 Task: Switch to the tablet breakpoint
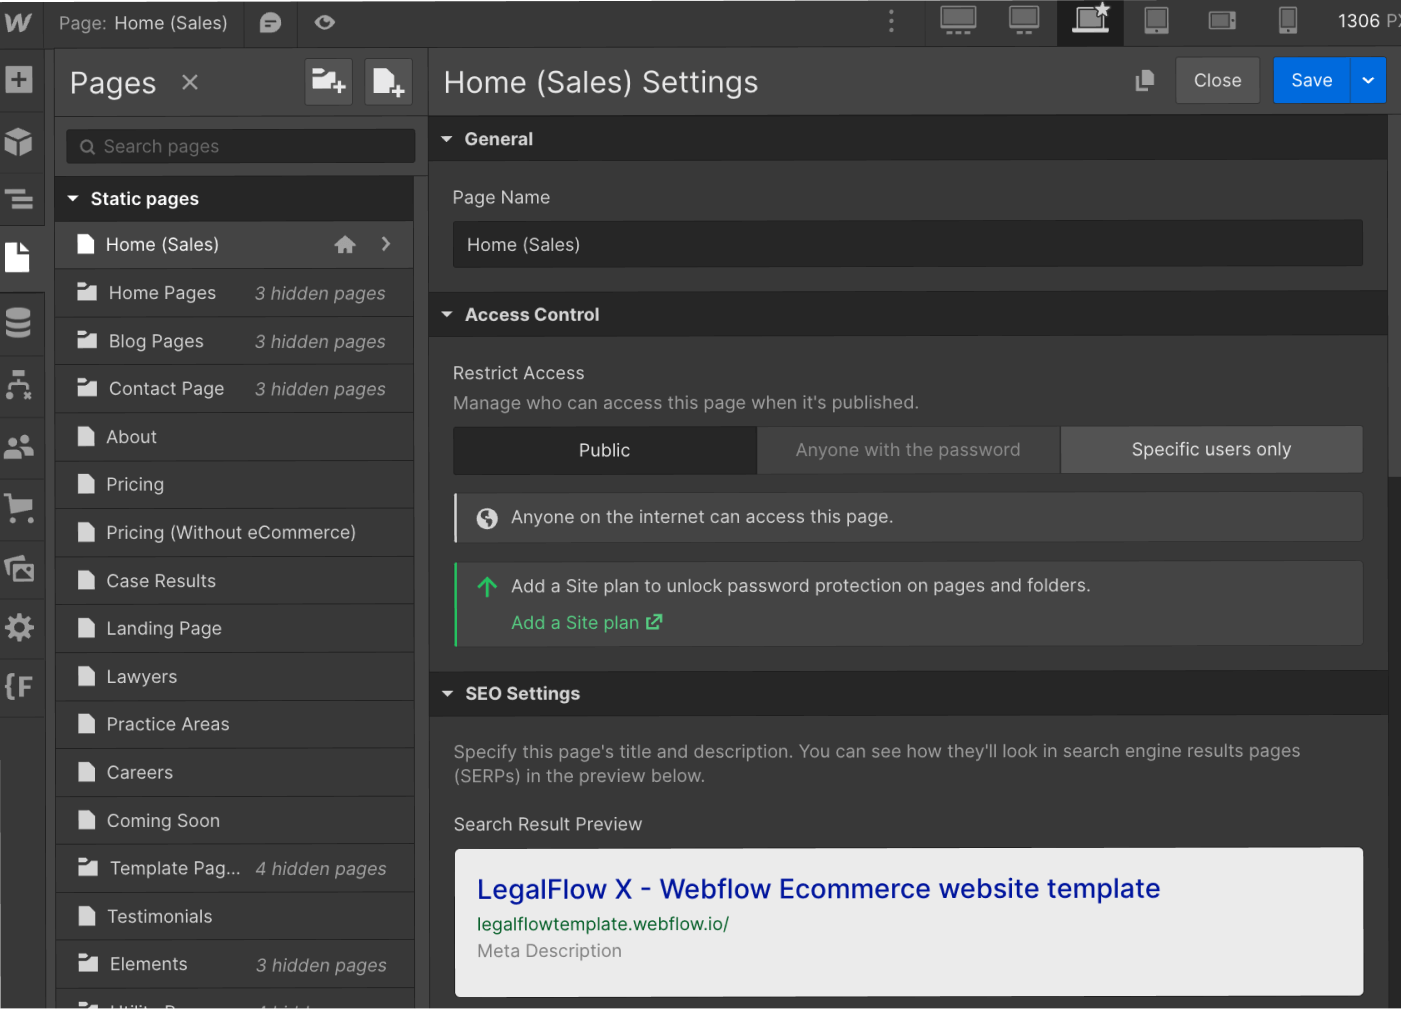[x=1157, y=21]
